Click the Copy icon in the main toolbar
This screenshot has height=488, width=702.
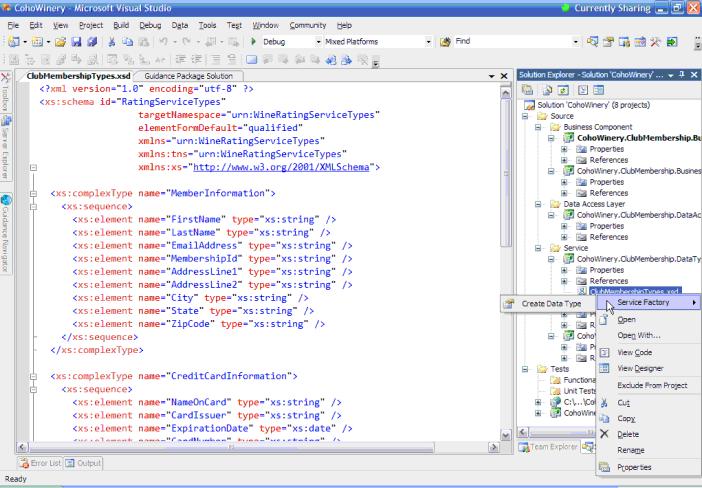point(128,42)
